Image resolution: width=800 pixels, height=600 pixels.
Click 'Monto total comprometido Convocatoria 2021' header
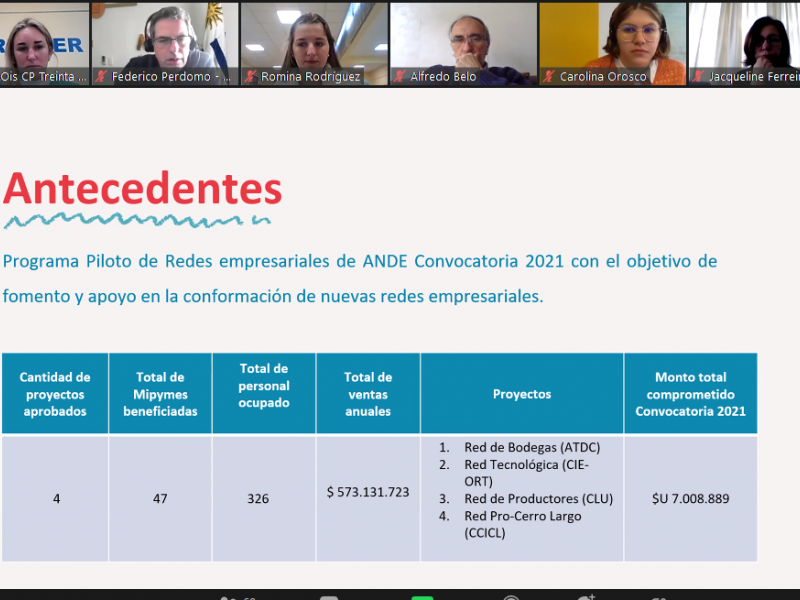point(690,394)
